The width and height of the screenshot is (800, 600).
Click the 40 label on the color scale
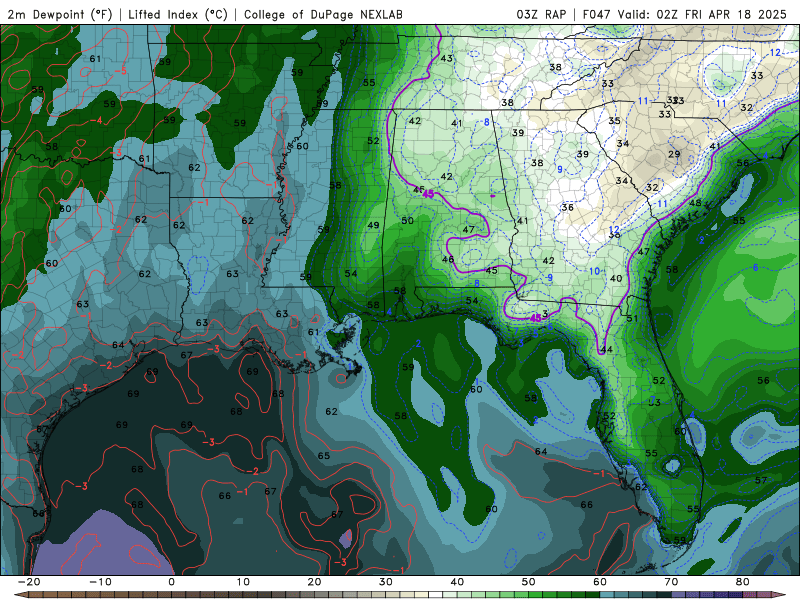click(x=457, y=582)
